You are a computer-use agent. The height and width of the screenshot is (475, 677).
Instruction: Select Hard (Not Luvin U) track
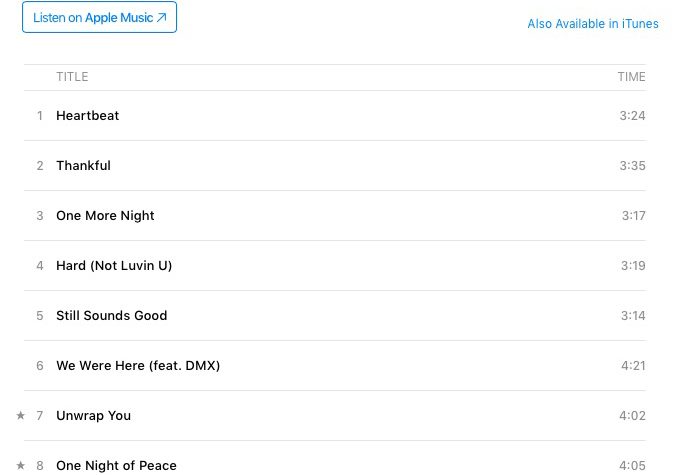[x=114, y=266]
